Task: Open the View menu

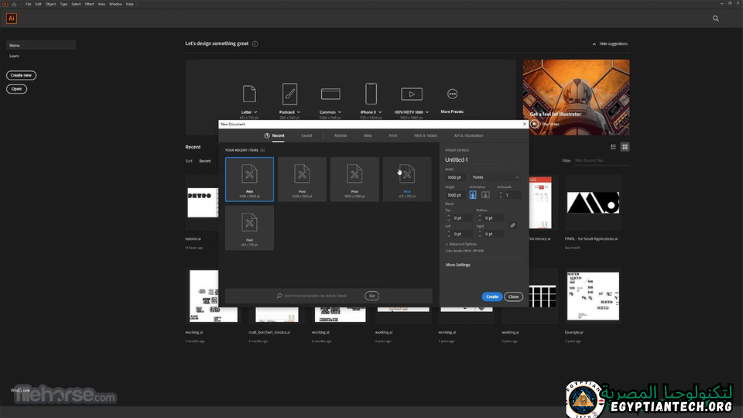Action: tap(101, 4)
